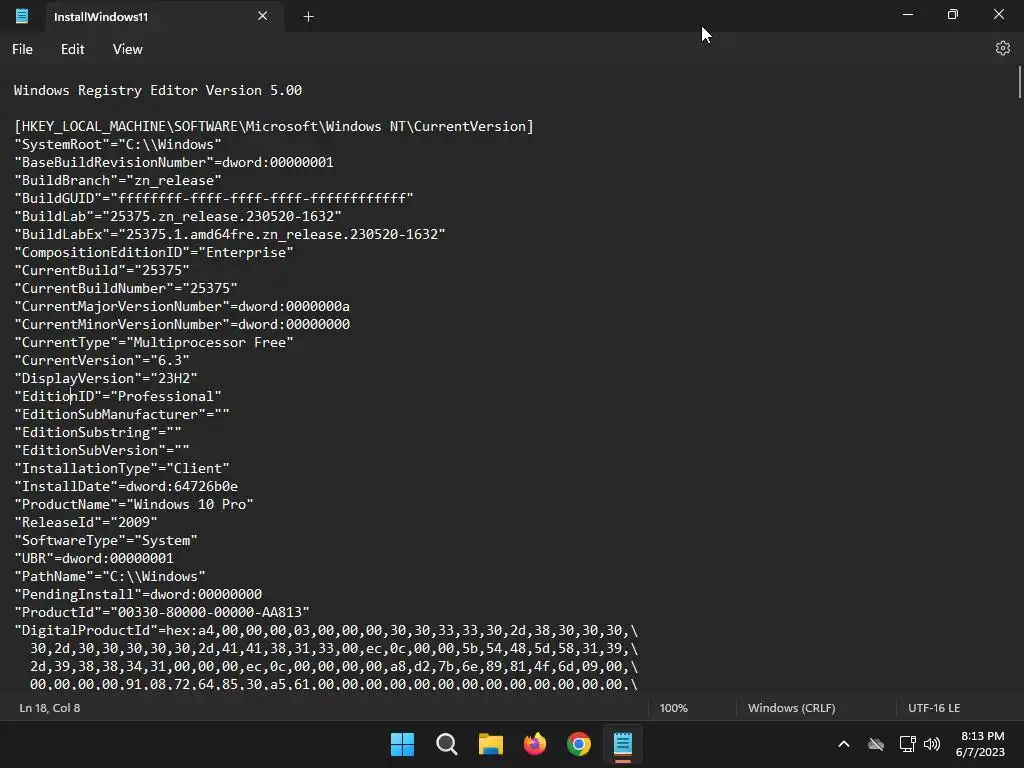
Task: Click the "CurrentBuild"="25375" line
Action: point(102,270)
